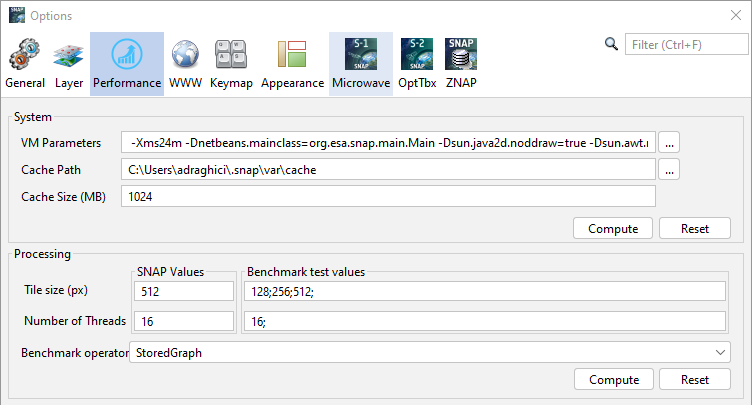The image size is (752, 405).
Task: Select the Appearance options icon
Action: 293,64
